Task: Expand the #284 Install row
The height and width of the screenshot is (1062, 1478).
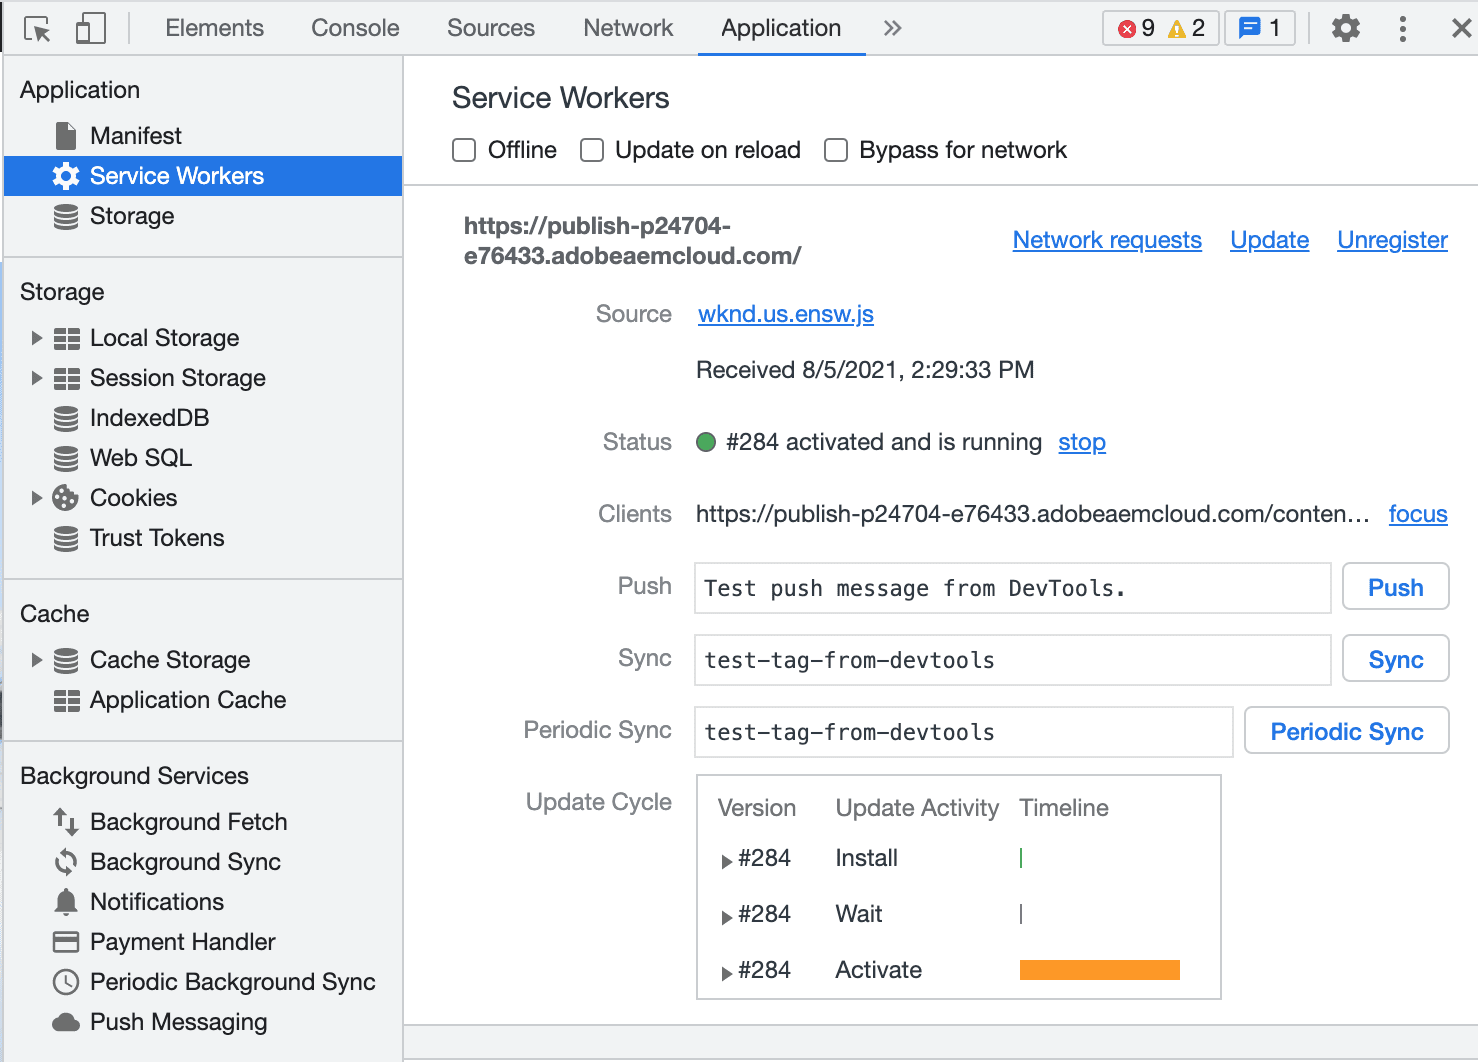Action: [x=726, y=859]
